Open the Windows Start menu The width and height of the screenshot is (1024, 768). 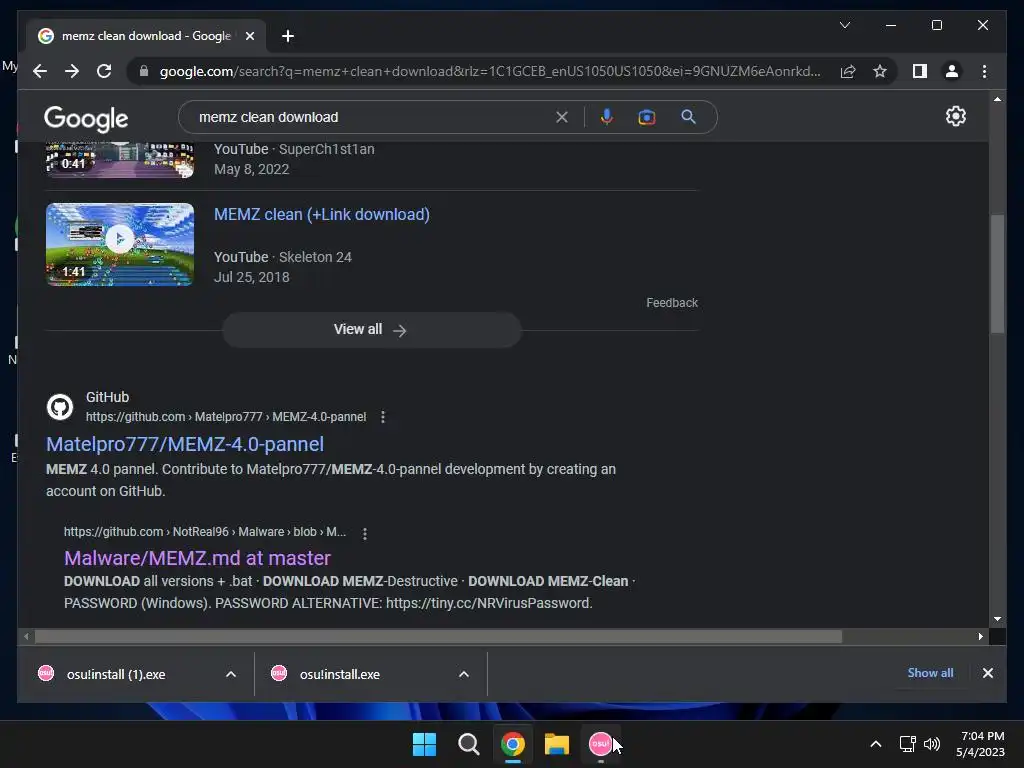[x=424, y=744]
